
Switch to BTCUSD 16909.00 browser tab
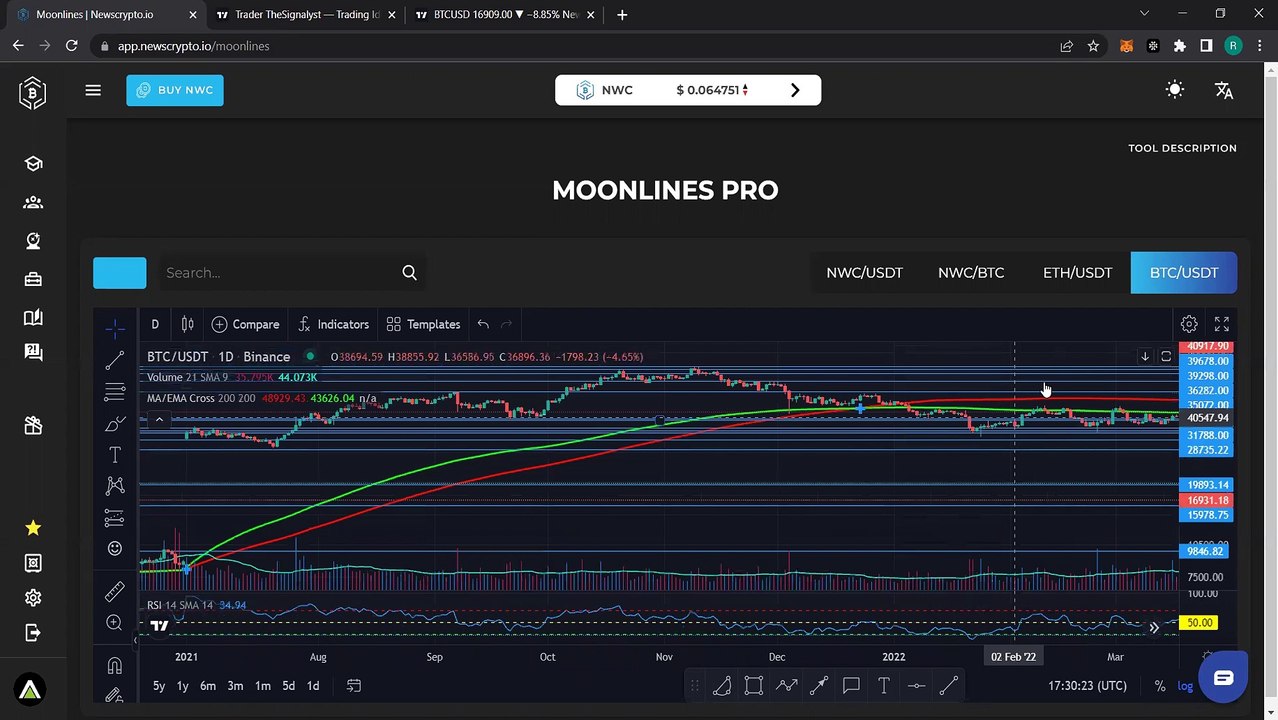(x=505, y=15)
